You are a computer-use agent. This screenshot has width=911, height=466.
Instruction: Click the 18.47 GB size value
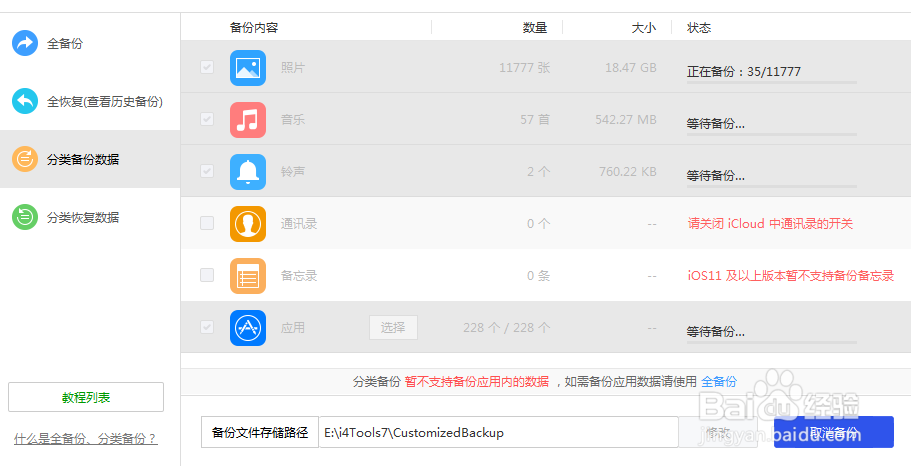631,68
